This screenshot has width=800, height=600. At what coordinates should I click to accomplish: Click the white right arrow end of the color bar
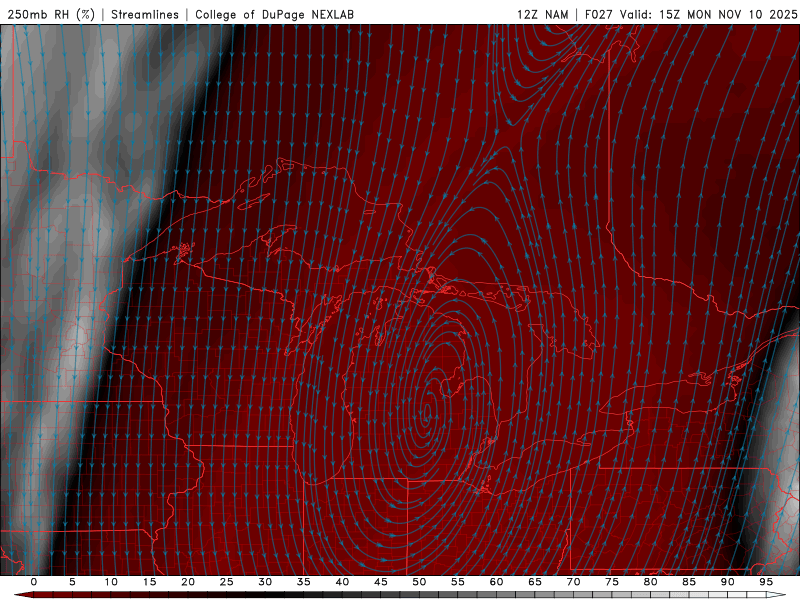(777, 595)
